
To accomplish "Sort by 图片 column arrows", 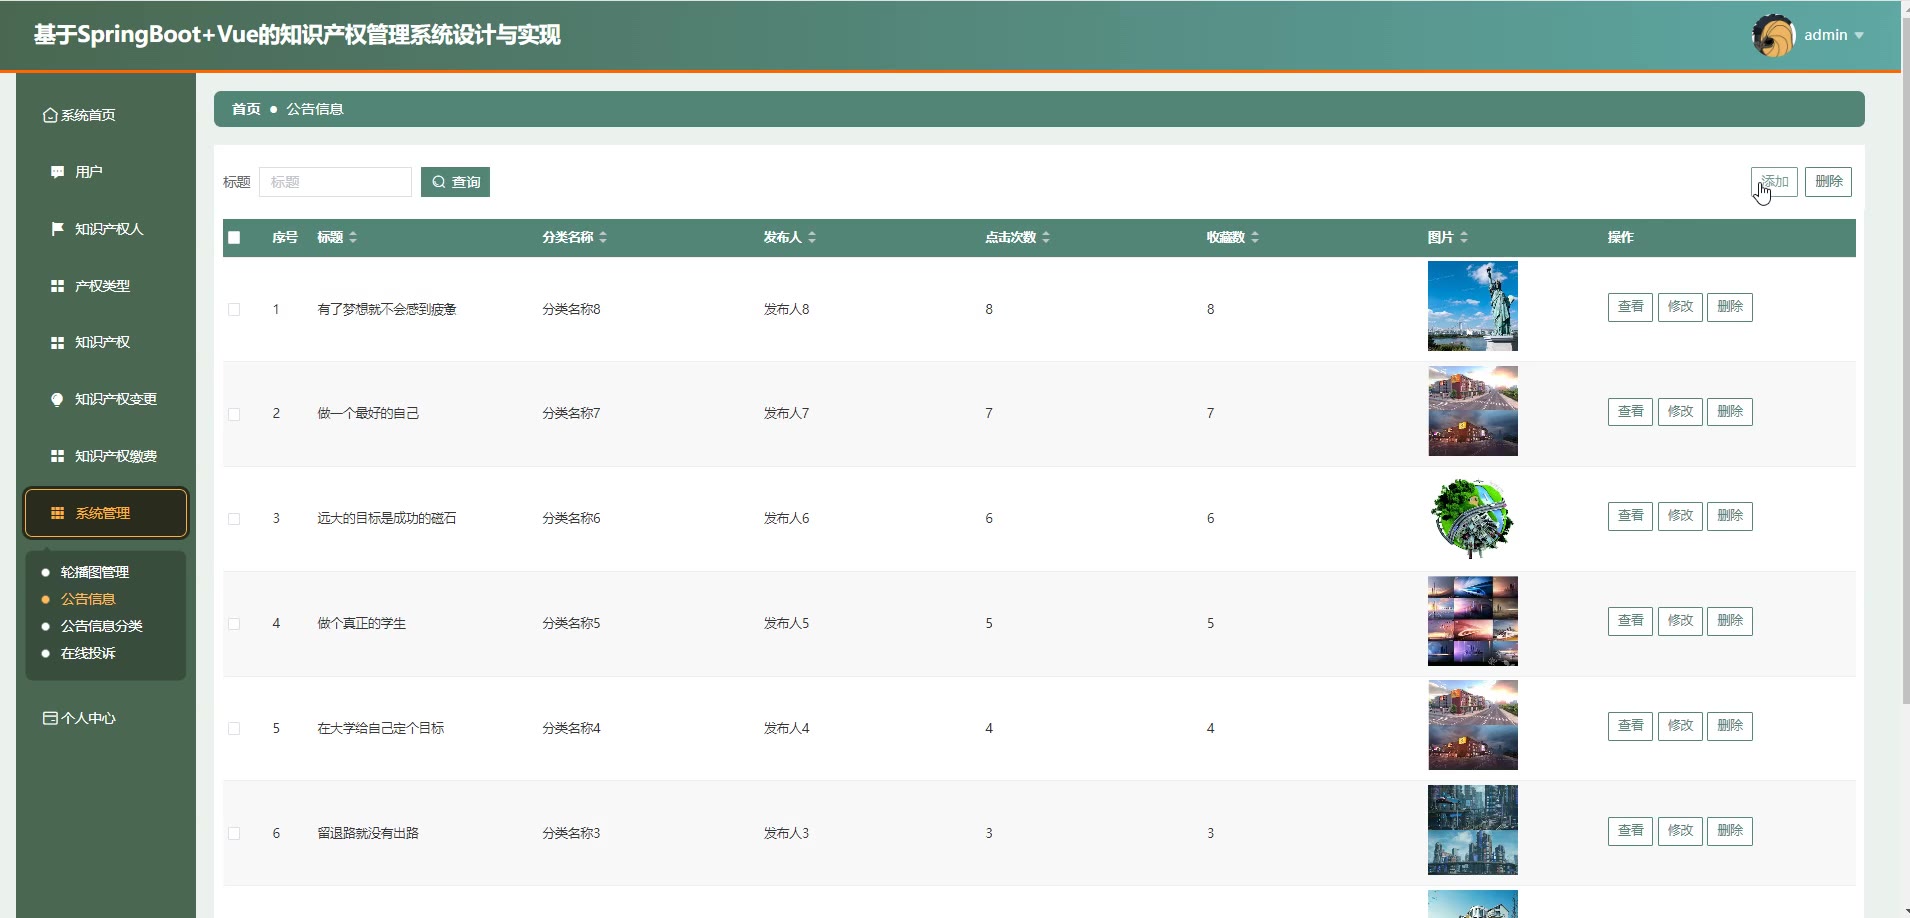I will [1464, 237].
